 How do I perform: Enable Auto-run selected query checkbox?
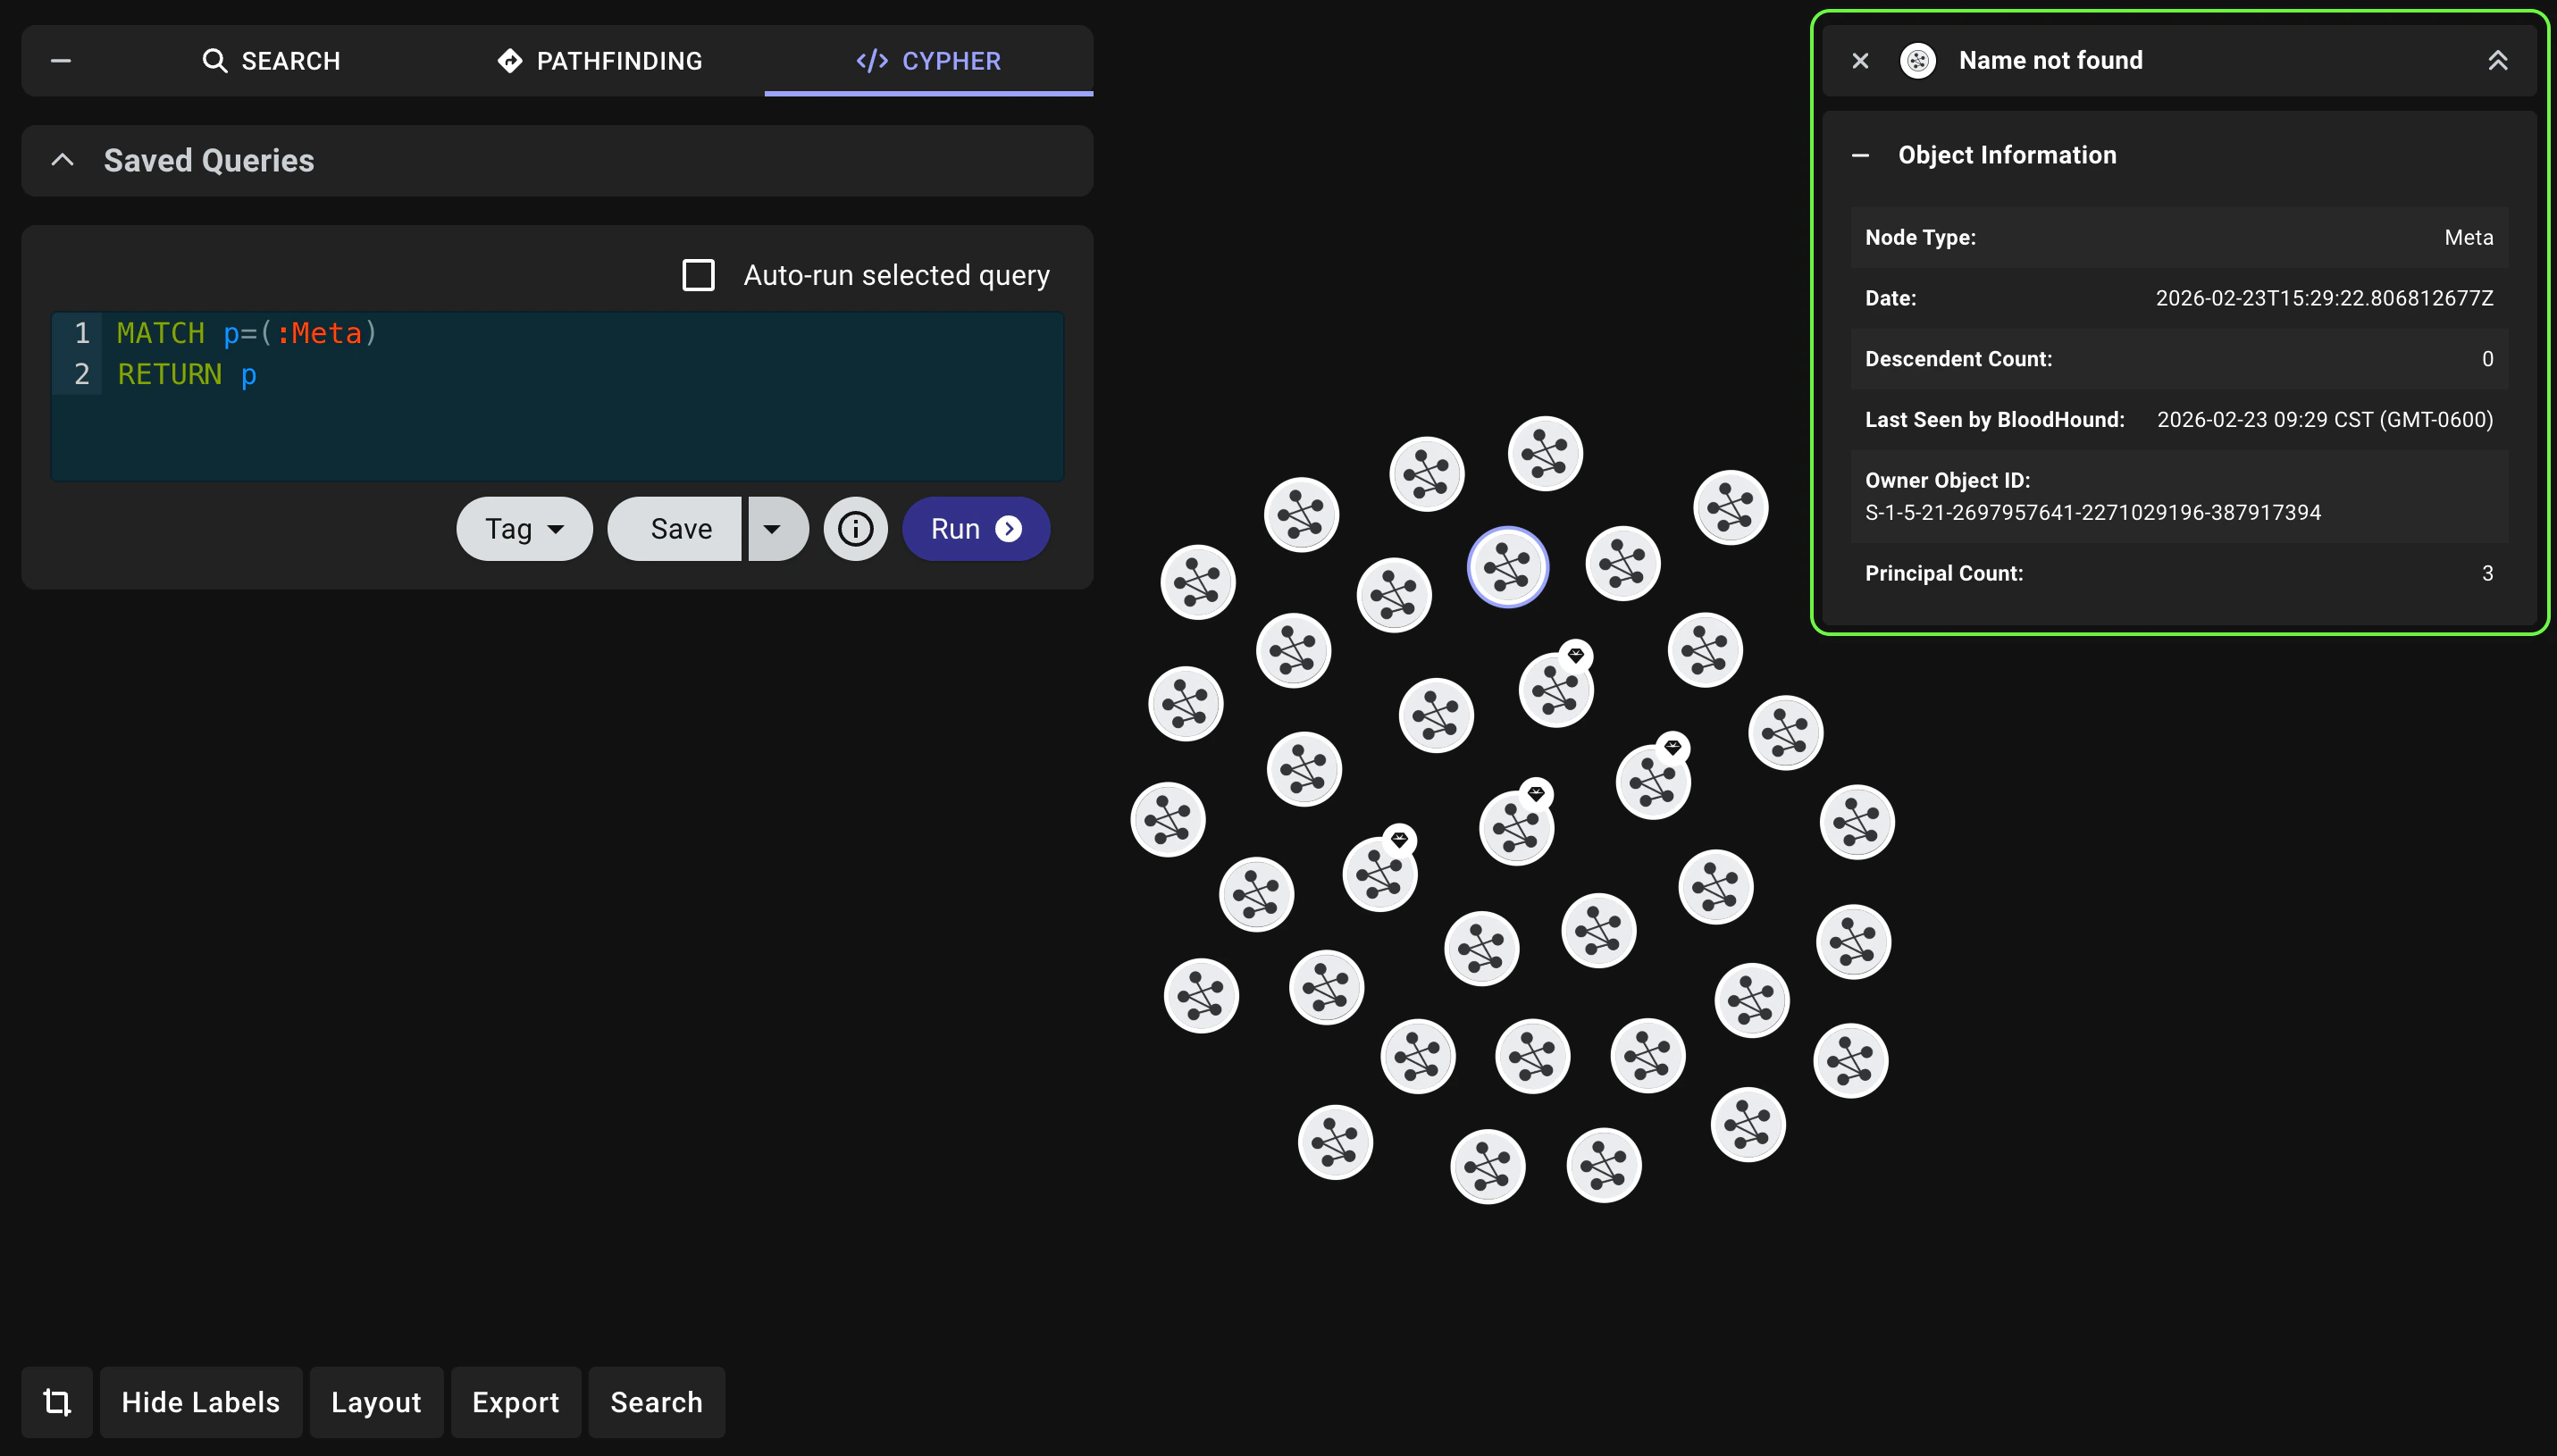698,275
